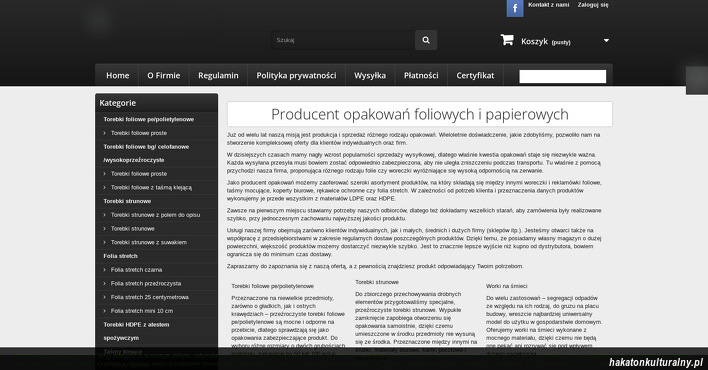The height and width of the screenshot is (370, 708).
Task: Select the main Torebki strunowe category
Action: [127, 201]
